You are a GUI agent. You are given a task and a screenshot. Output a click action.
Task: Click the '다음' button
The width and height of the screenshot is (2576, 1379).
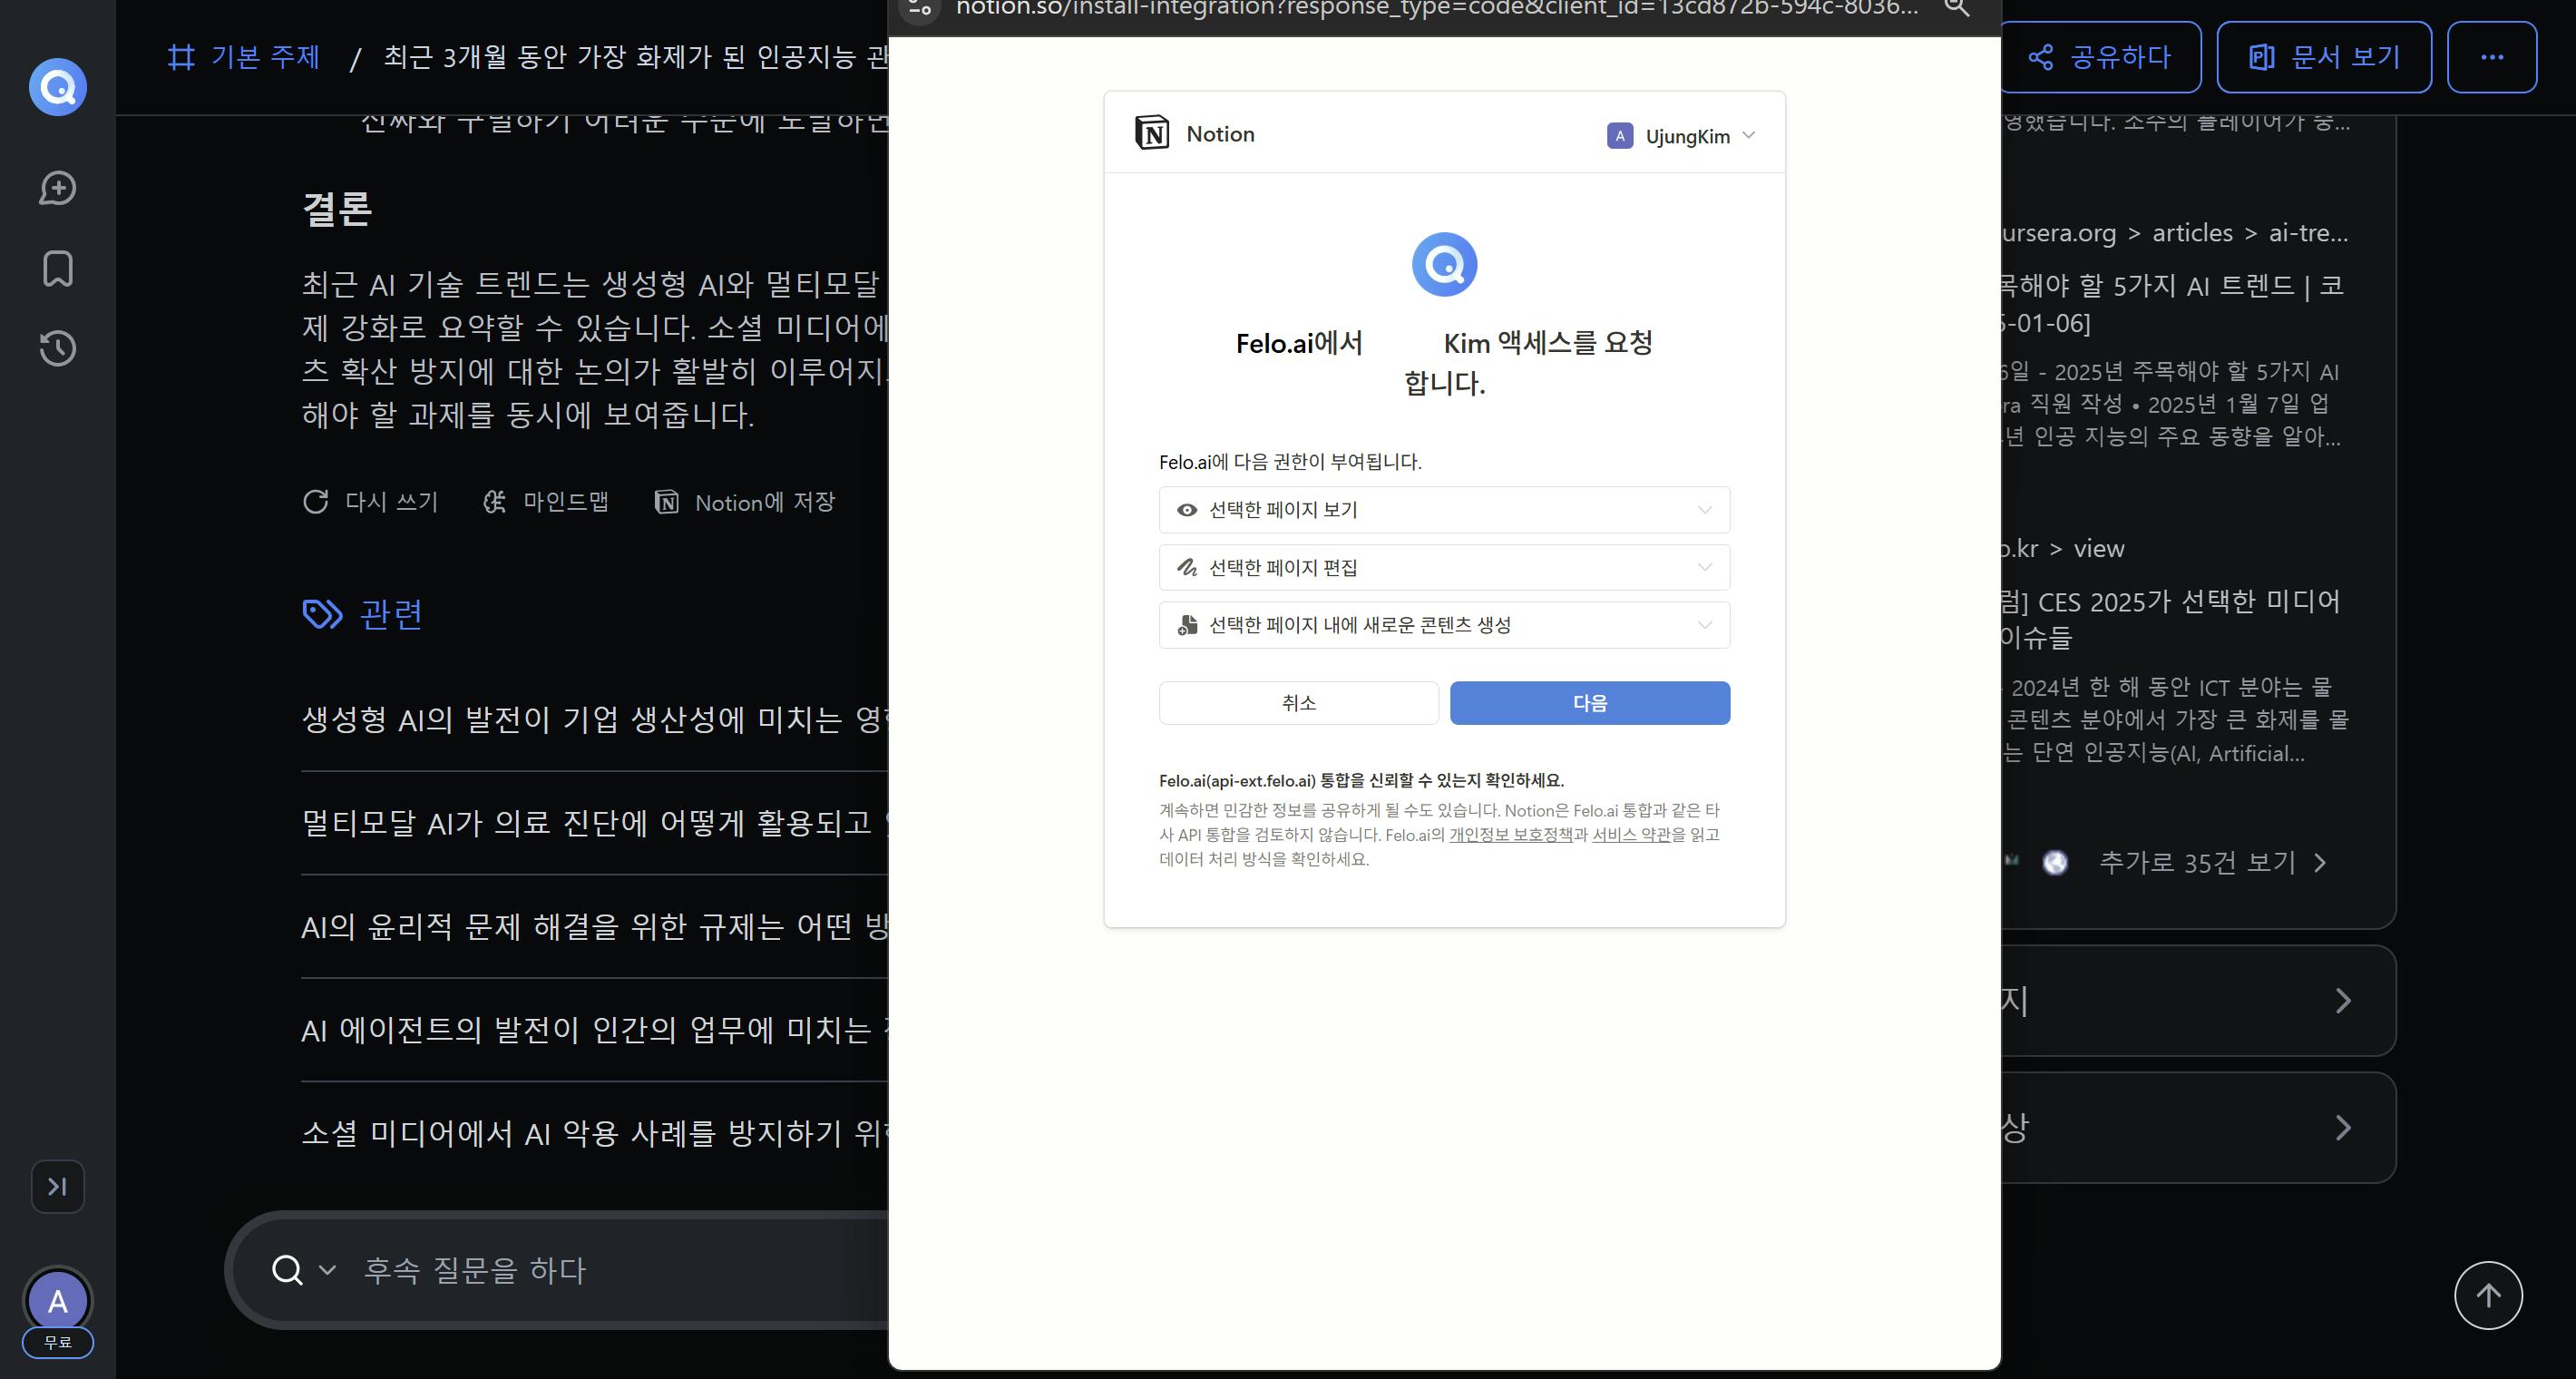tap(1589, 703)
